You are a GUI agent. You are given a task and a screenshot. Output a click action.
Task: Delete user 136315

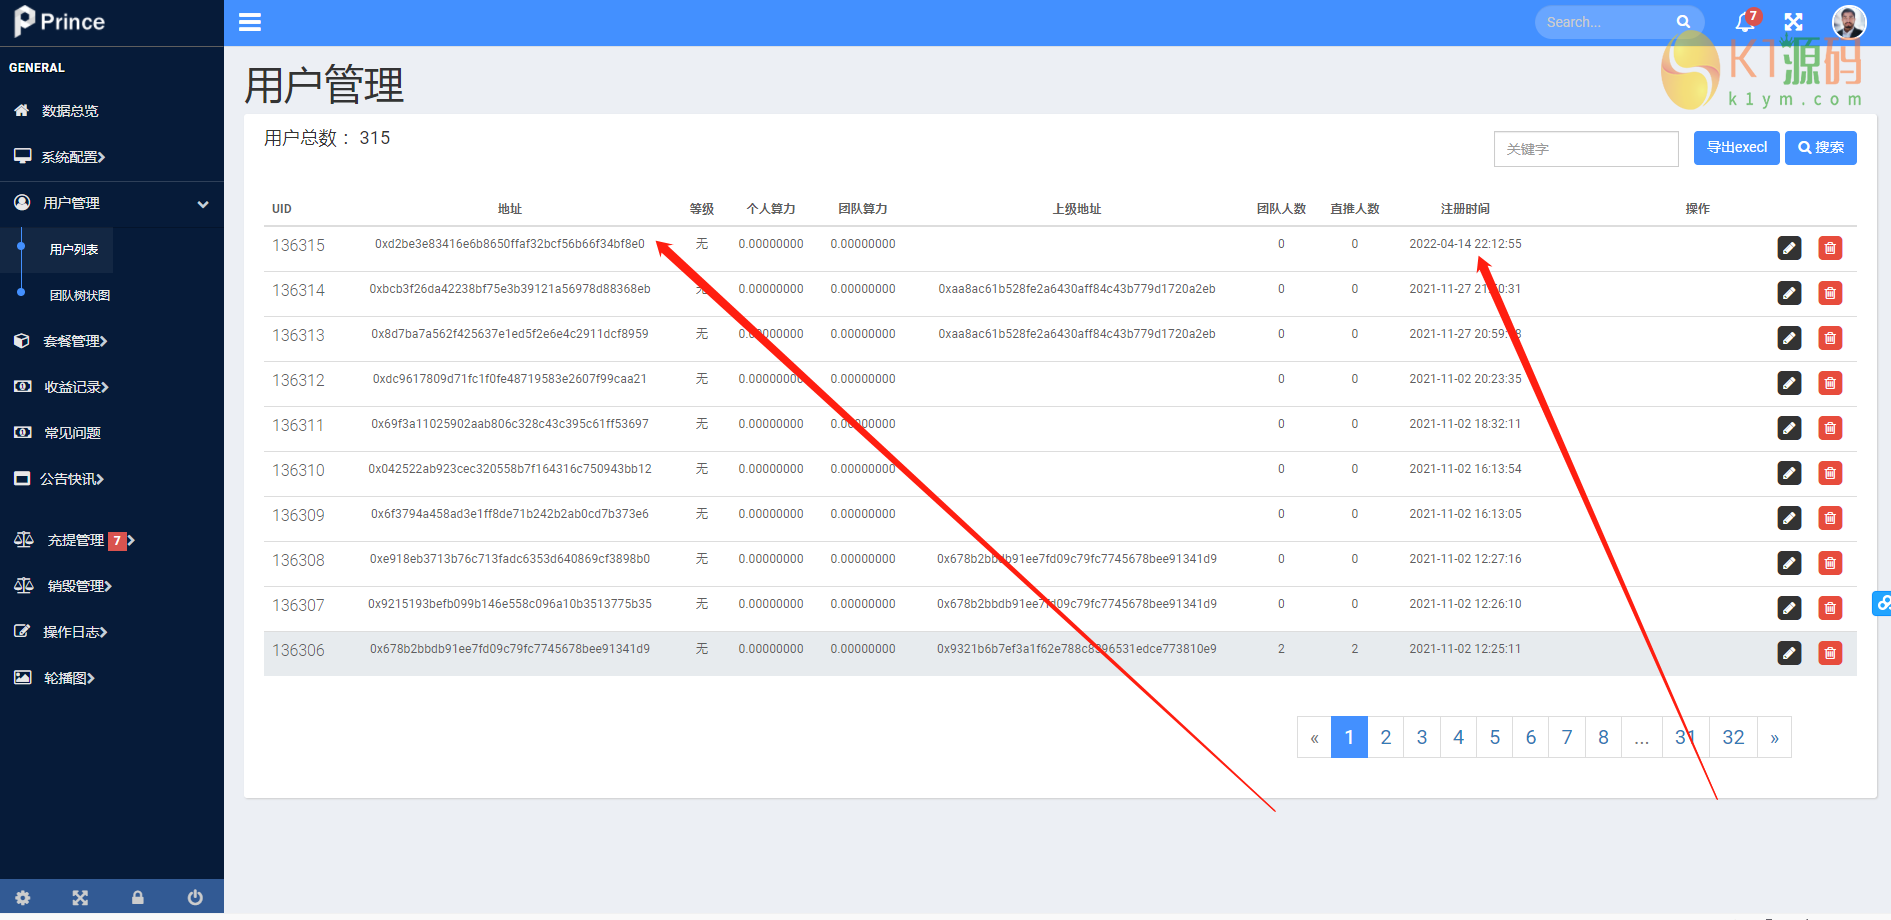[x=1830, y=248]
